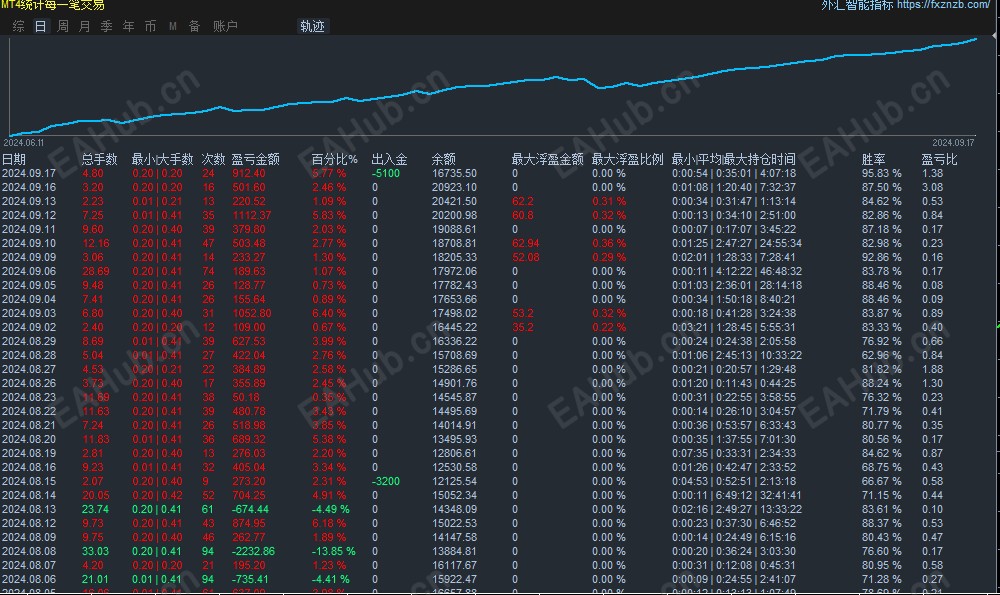The image size is (1000, 595).
Task: Select the 2024.08.27 date cell
Action: pyautogui.click(x=29, y=370)
